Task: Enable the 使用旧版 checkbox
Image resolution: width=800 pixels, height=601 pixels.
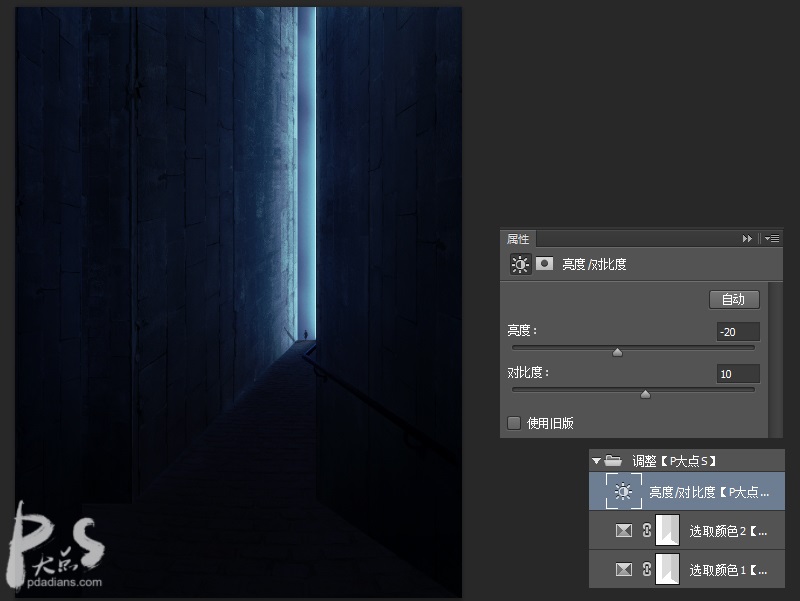Action: (514, 423)
